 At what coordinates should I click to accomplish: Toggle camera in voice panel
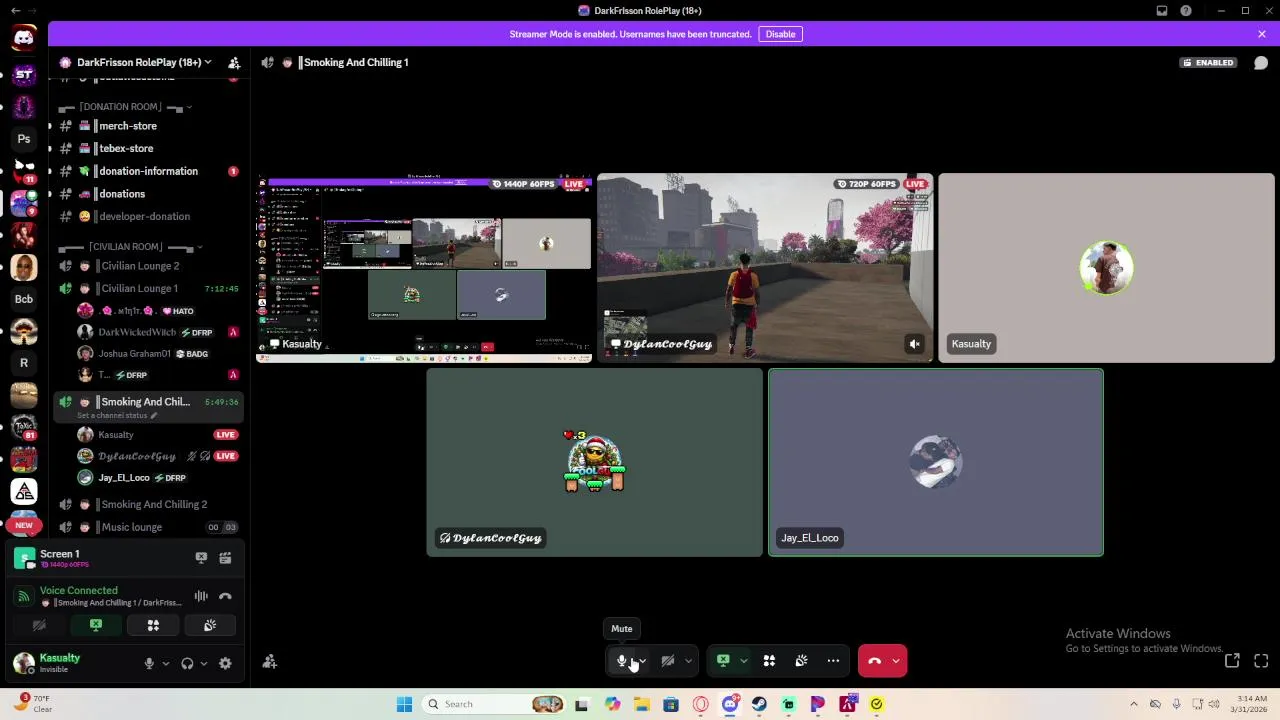pos(39,625)
